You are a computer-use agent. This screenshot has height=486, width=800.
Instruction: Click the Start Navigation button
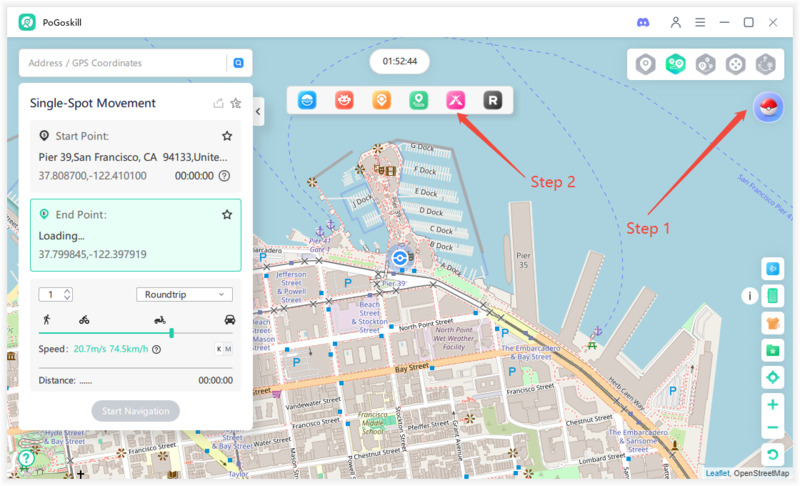(x=136, y=411)
